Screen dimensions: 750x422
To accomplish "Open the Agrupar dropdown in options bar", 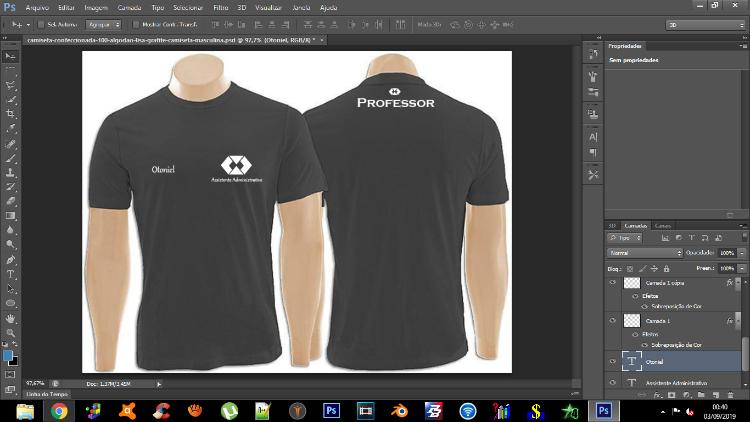I will tap(103, 24).
